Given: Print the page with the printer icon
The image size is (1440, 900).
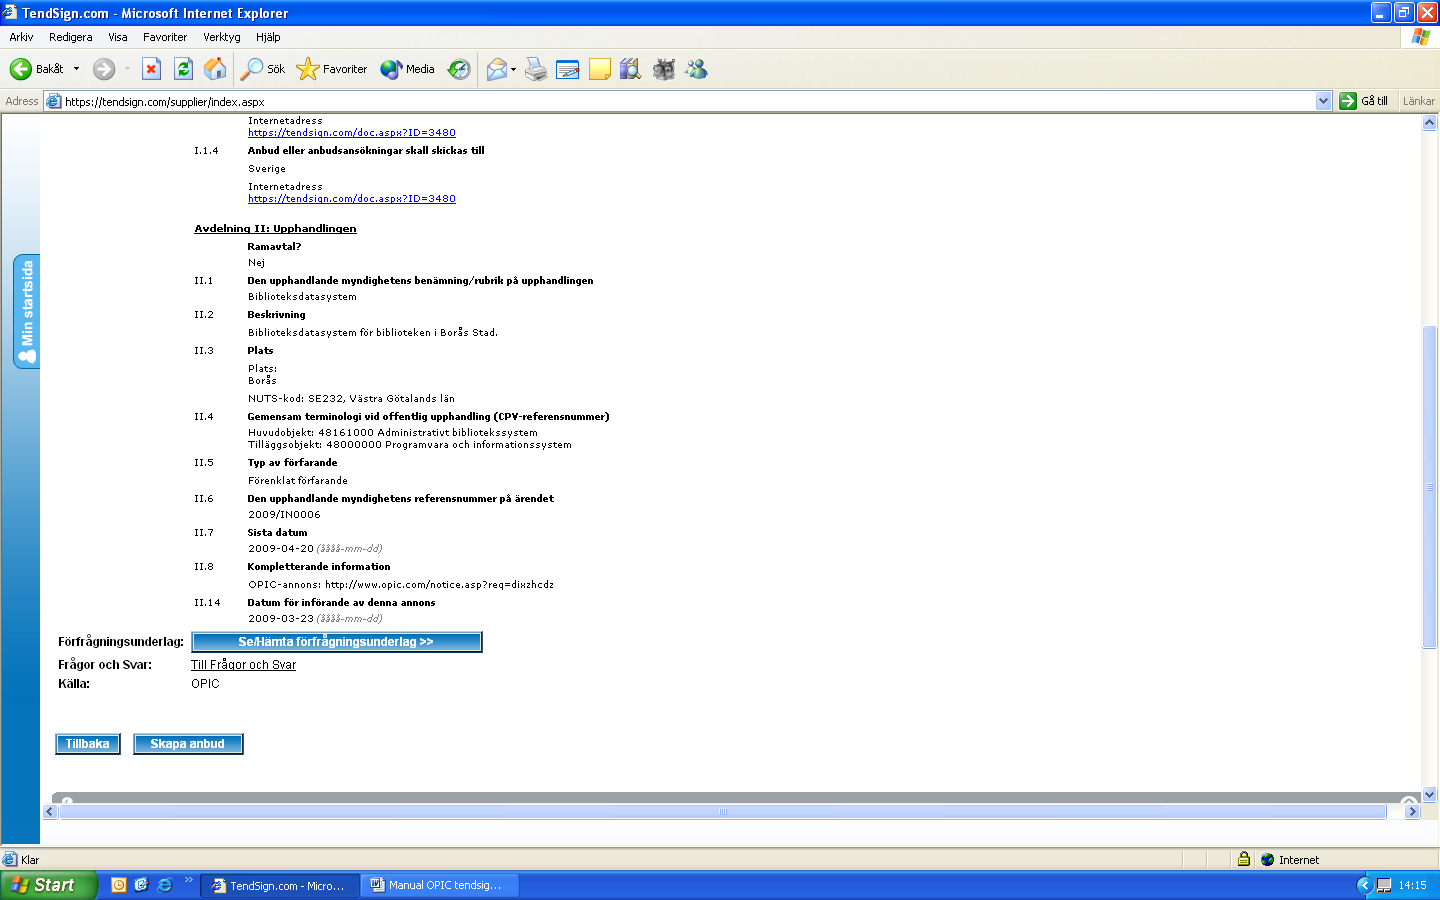Looking at the screenshot, I should 536,69.
